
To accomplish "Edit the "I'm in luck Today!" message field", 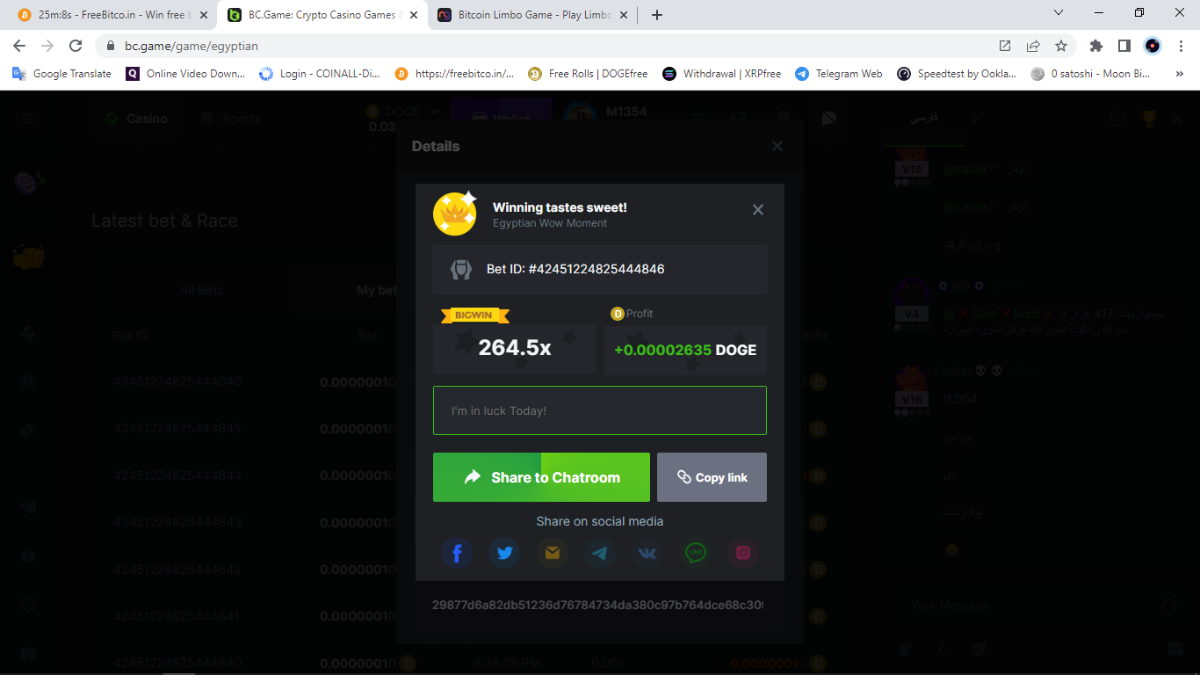I will [600, 410].
